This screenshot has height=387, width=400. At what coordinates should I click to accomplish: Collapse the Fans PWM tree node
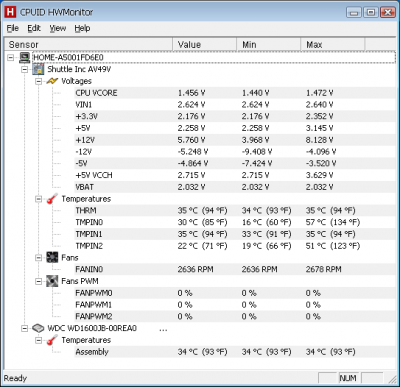[39, 281]
